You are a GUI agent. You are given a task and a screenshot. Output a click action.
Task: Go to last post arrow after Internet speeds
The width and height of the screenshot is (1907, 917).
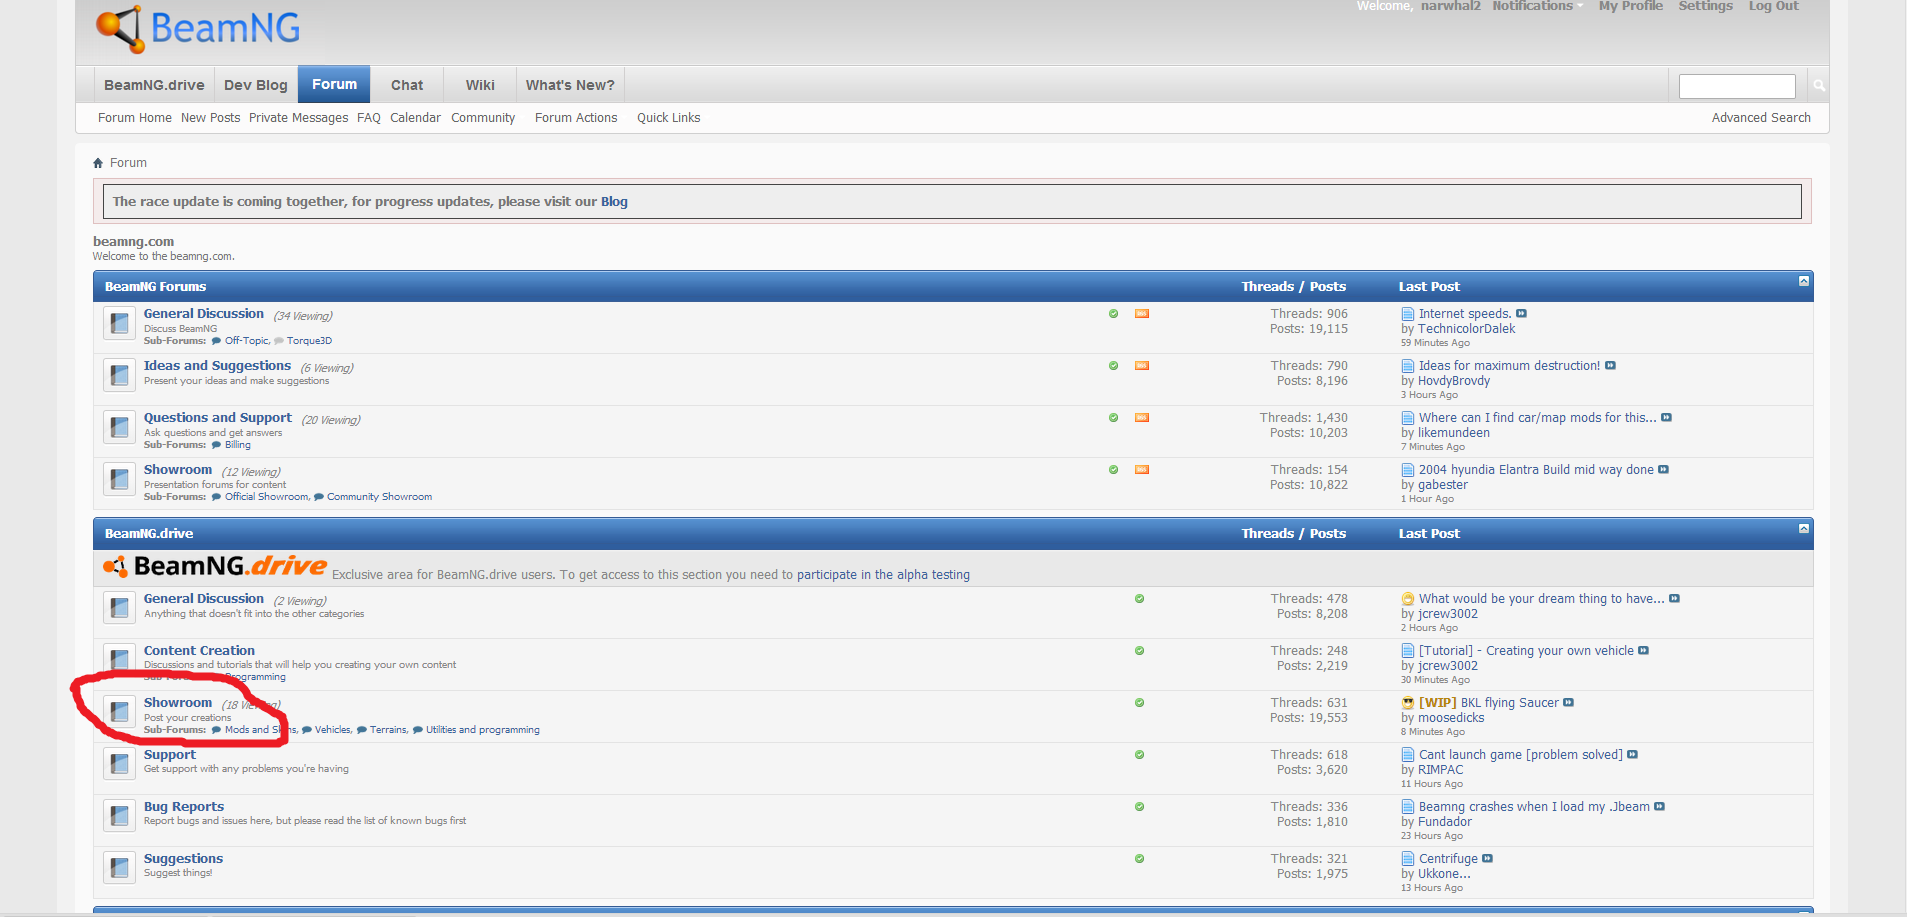point(1521,314)
